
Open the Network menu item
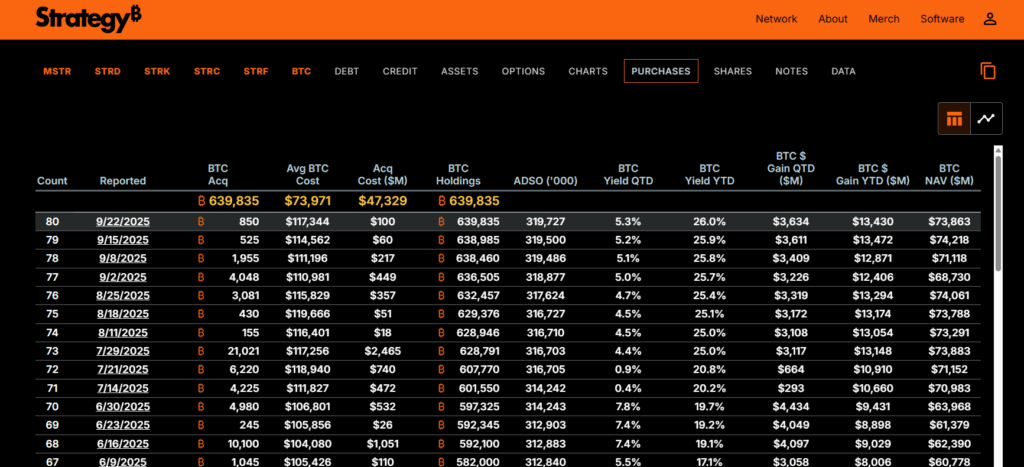coord(776,19)
